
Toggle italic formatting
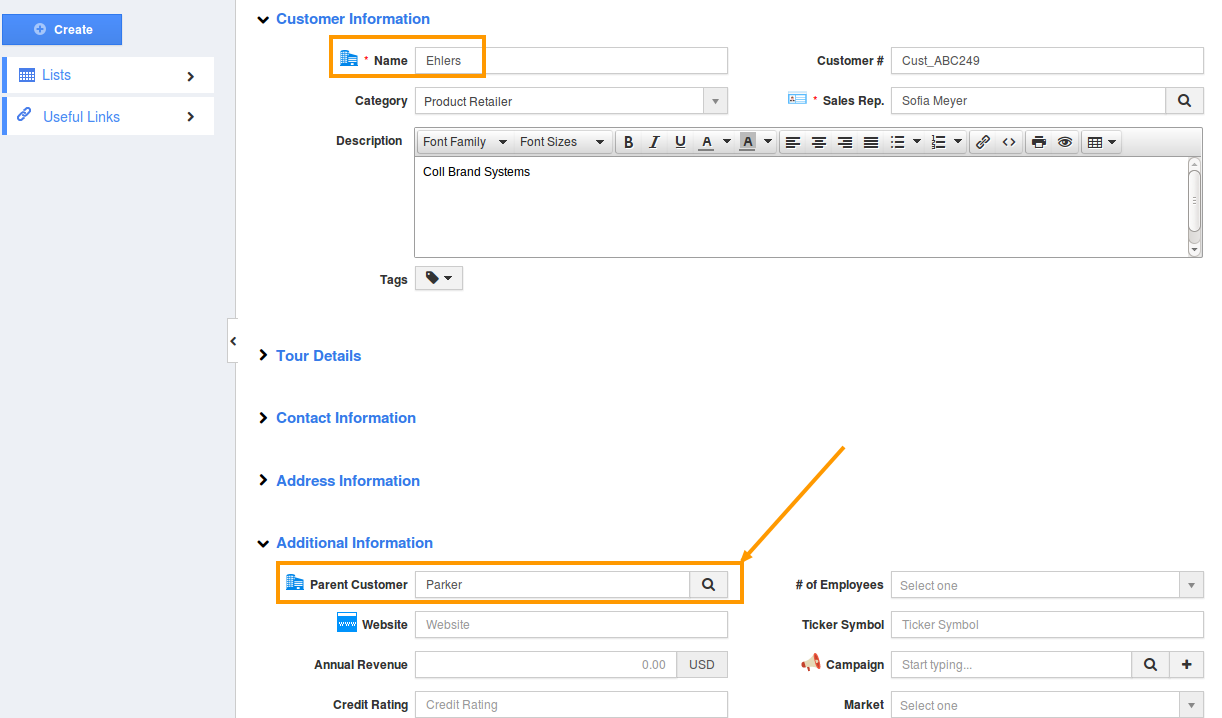click(x=654, y=142)
